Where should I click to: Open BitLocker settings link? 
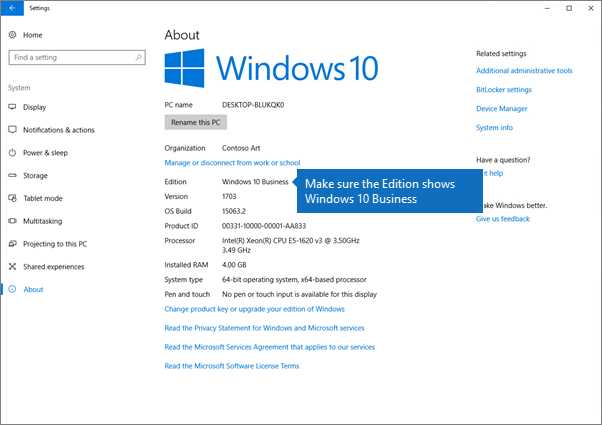coord(504,89)
